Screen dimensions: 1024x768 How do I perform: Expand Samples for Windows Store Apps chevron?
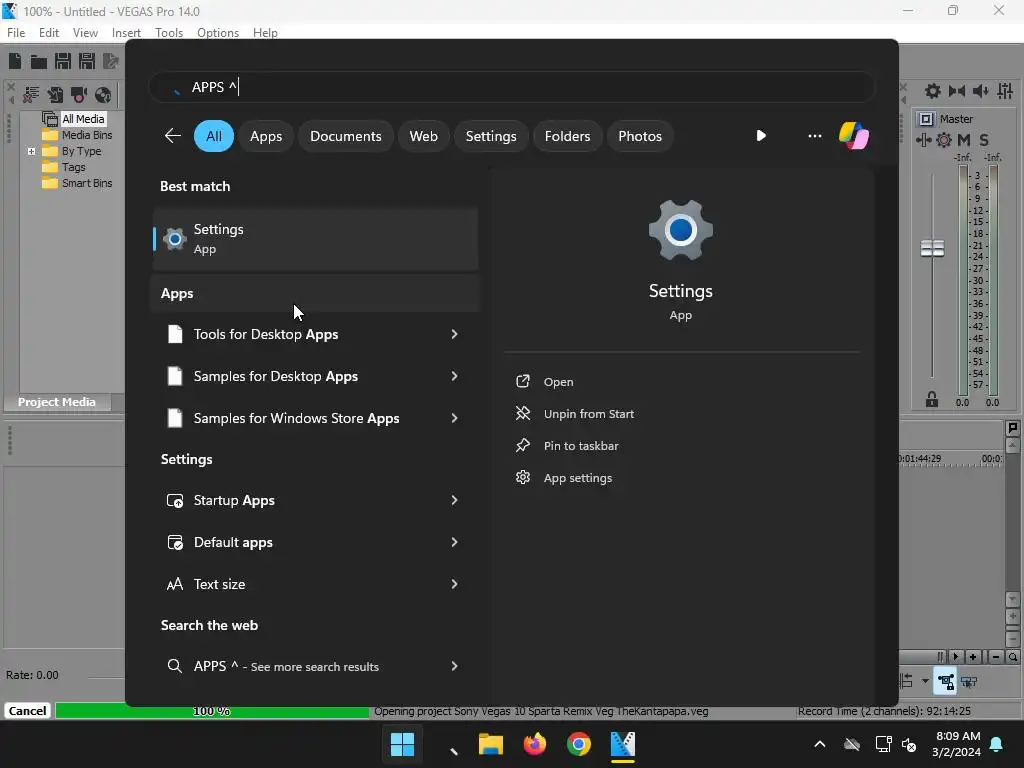pos(455,419)
